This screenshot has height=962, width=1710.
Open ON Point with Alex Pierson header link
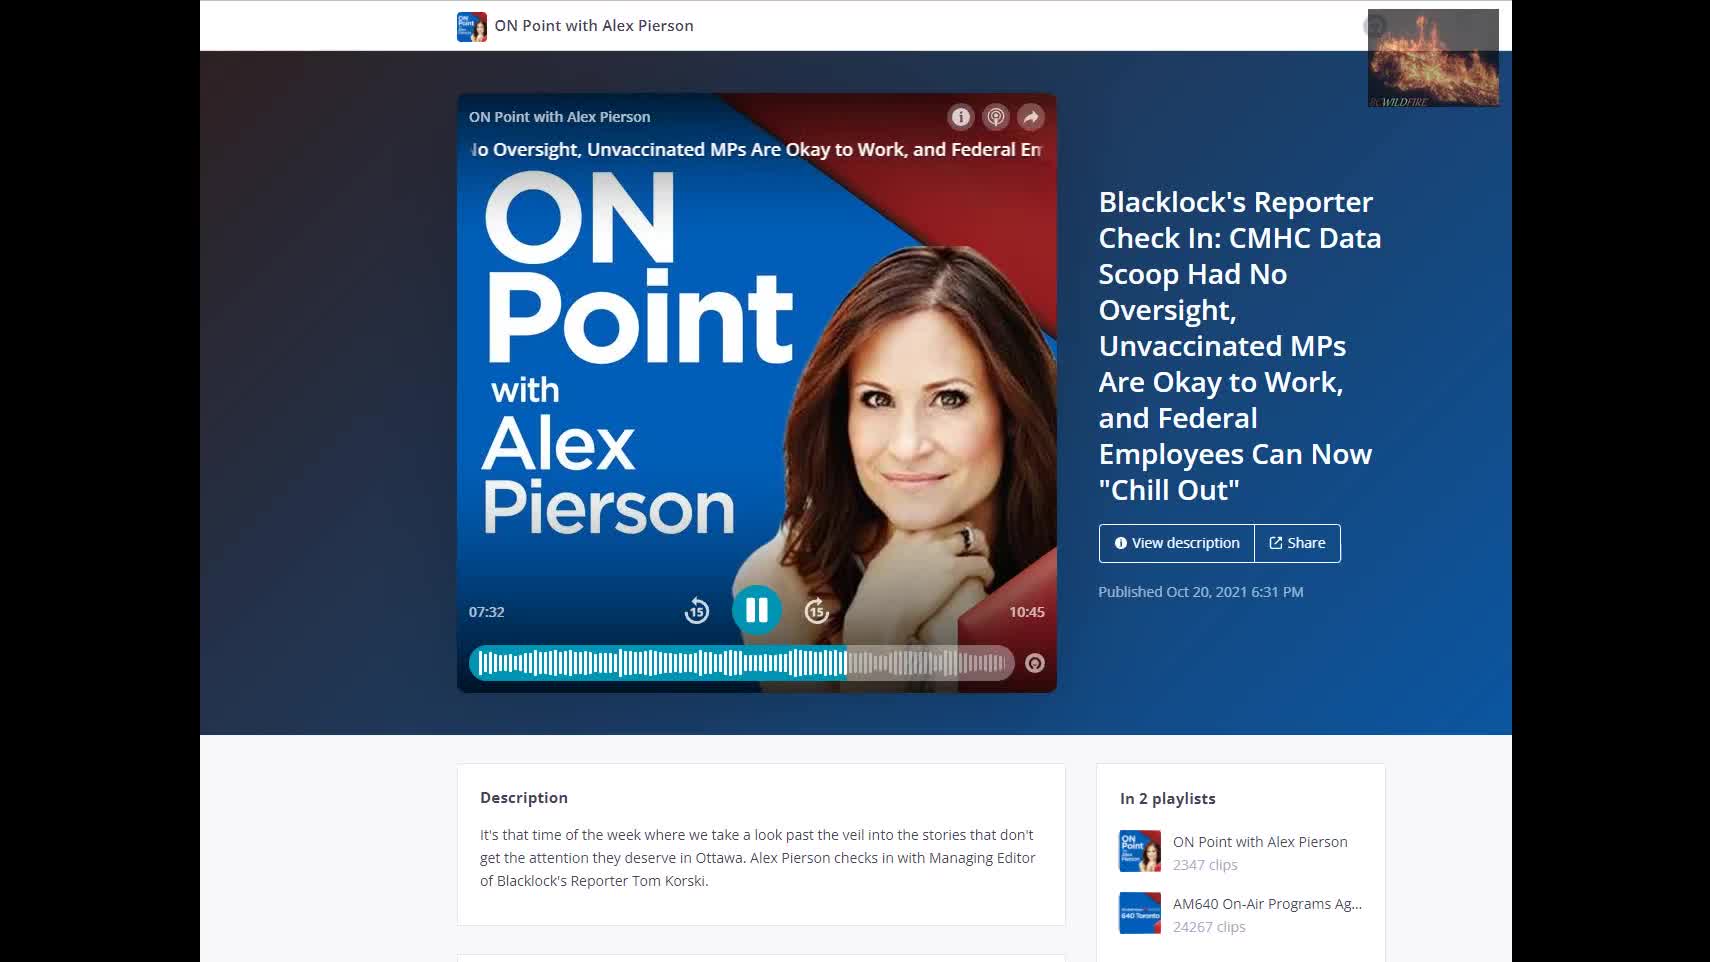click(x=594, y=26)
